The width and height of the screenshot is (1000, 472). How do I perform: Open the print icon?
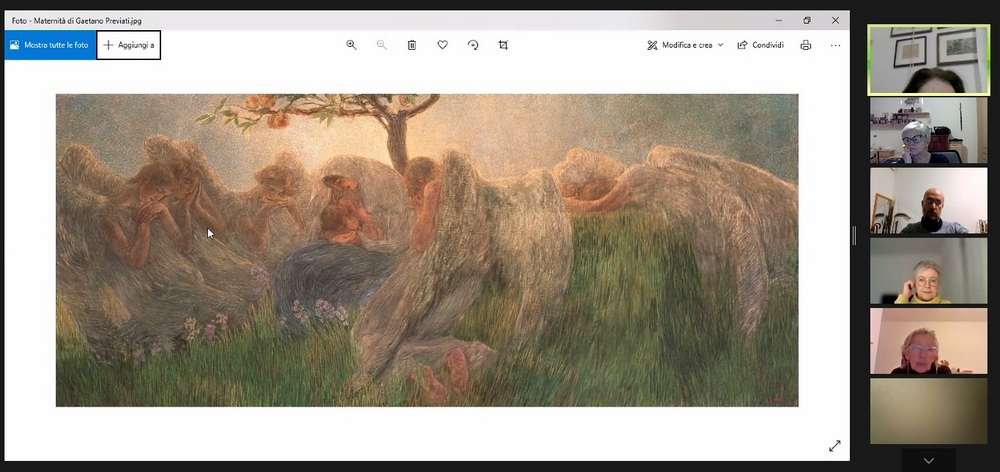coord(806,45)
